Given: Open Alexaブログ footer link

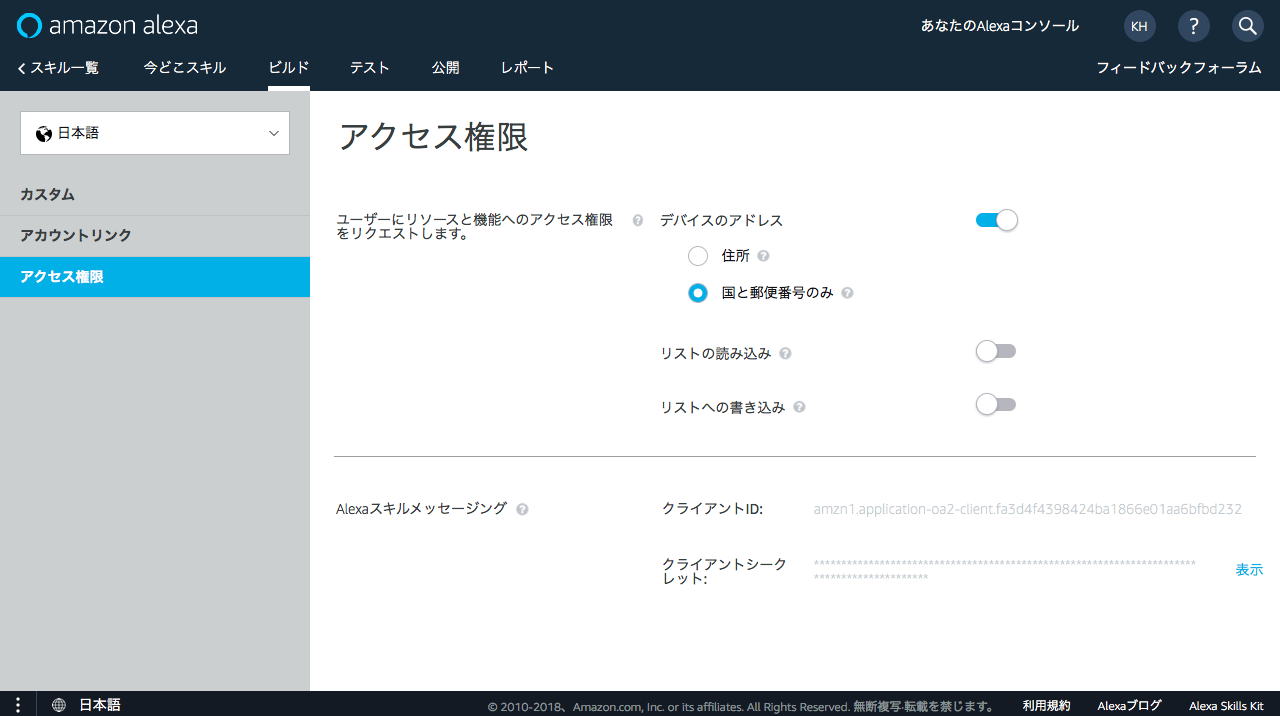Looking at the screenshot, I should pyautogui.click(x=1130, y=706).
